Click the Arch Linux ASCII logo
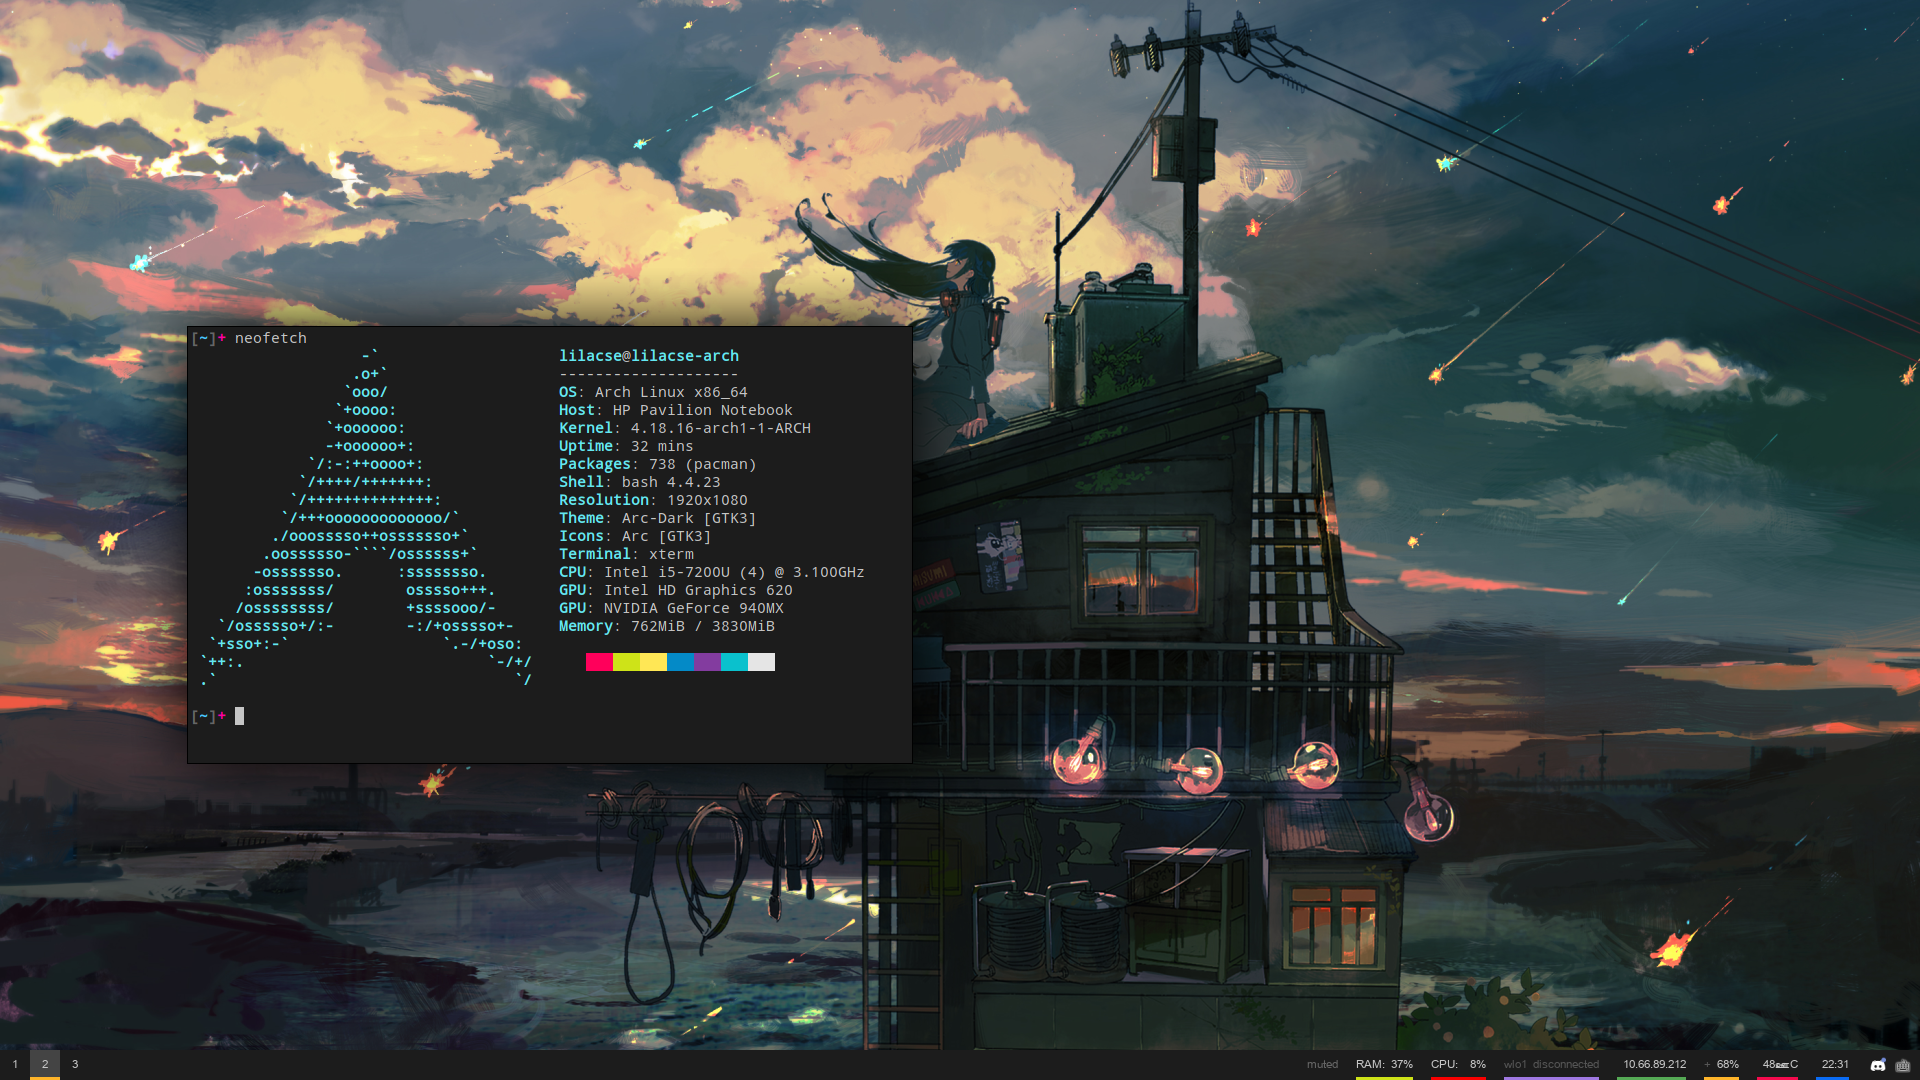 [x=366, y=517]
